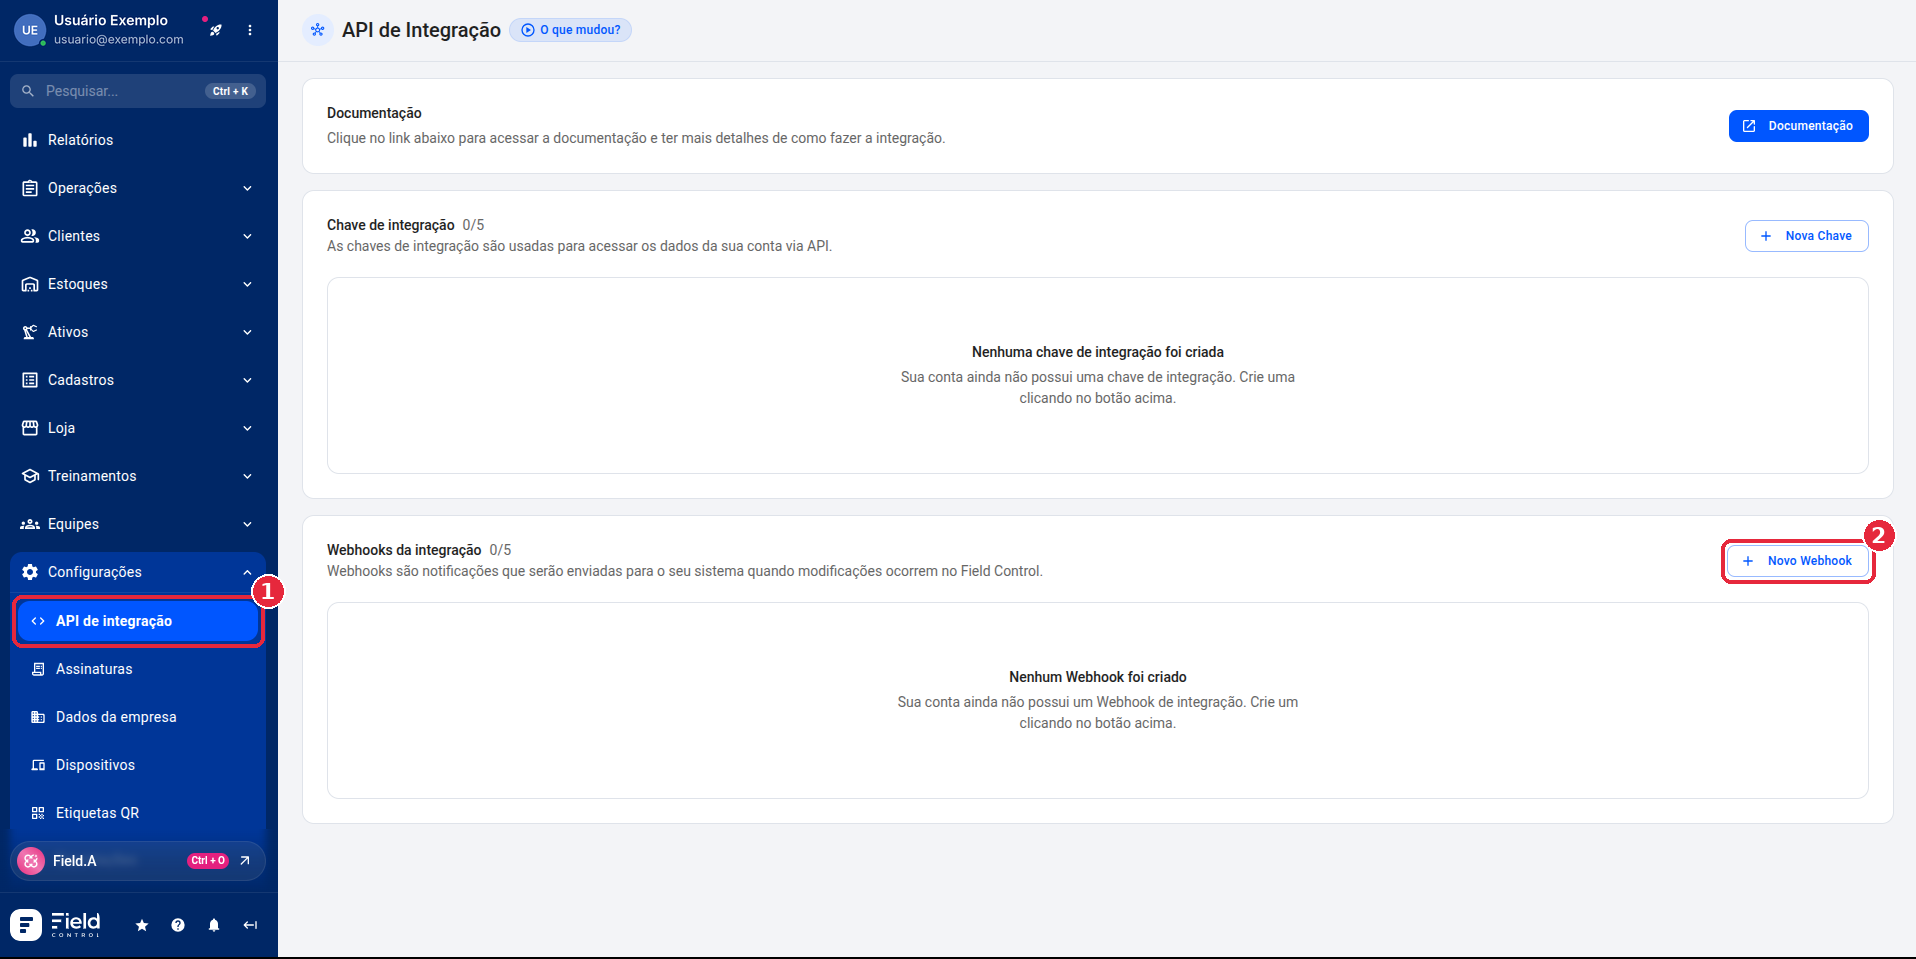Viewport: 1916px width, 959px height.
Task: Click the Clientes people icon
Action: [x=30, y=236]
